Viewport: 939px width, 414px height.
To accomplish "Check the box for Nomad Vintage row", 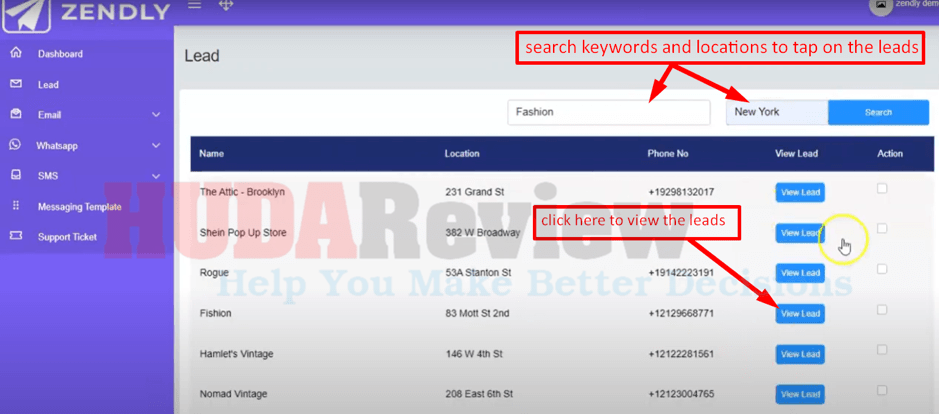I will (x=882, y=390).
